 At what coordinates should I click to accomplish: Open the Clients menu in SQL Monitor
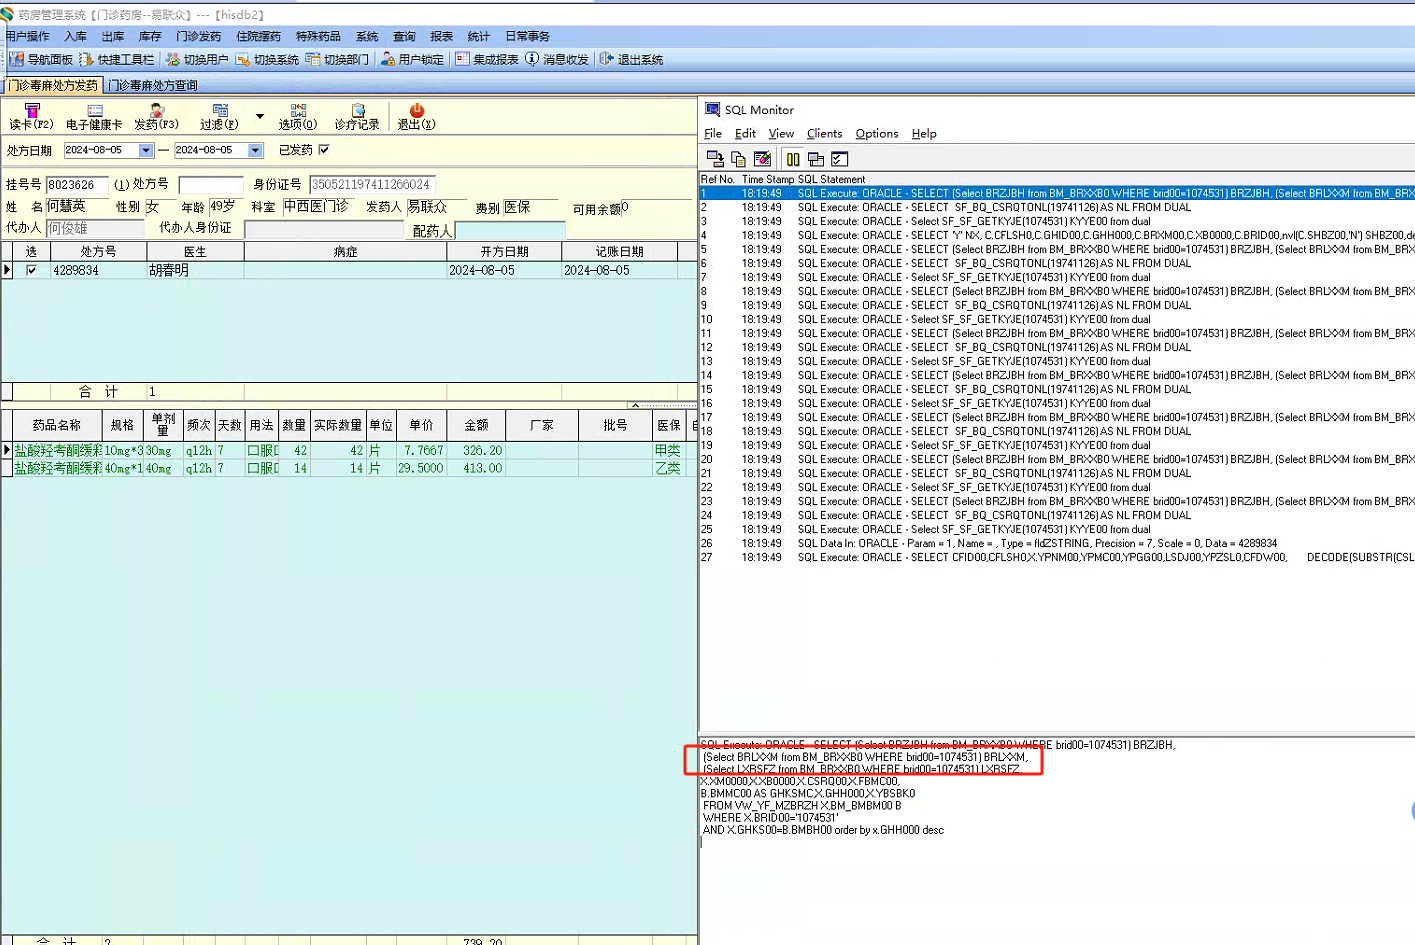[x=824, y=134]
